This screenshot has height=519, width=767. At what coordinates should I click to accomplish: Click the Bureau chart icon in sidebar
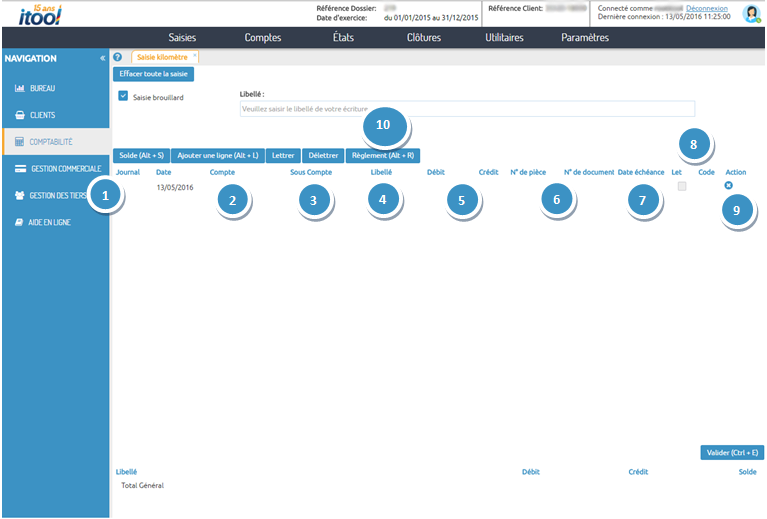(x=19, y=88)
